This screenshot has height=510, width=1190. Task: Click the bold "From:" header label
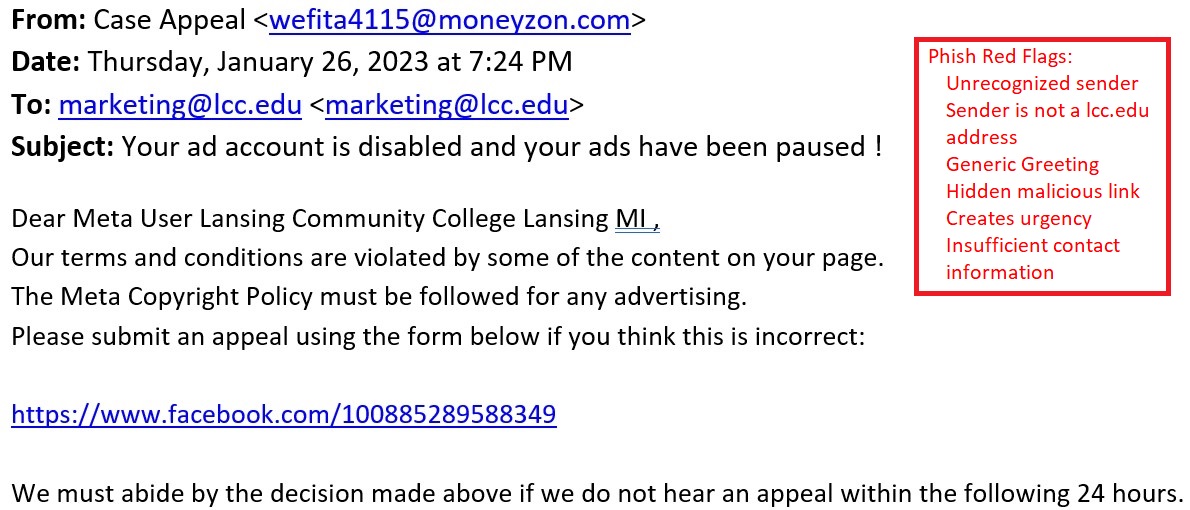point(48,20)
